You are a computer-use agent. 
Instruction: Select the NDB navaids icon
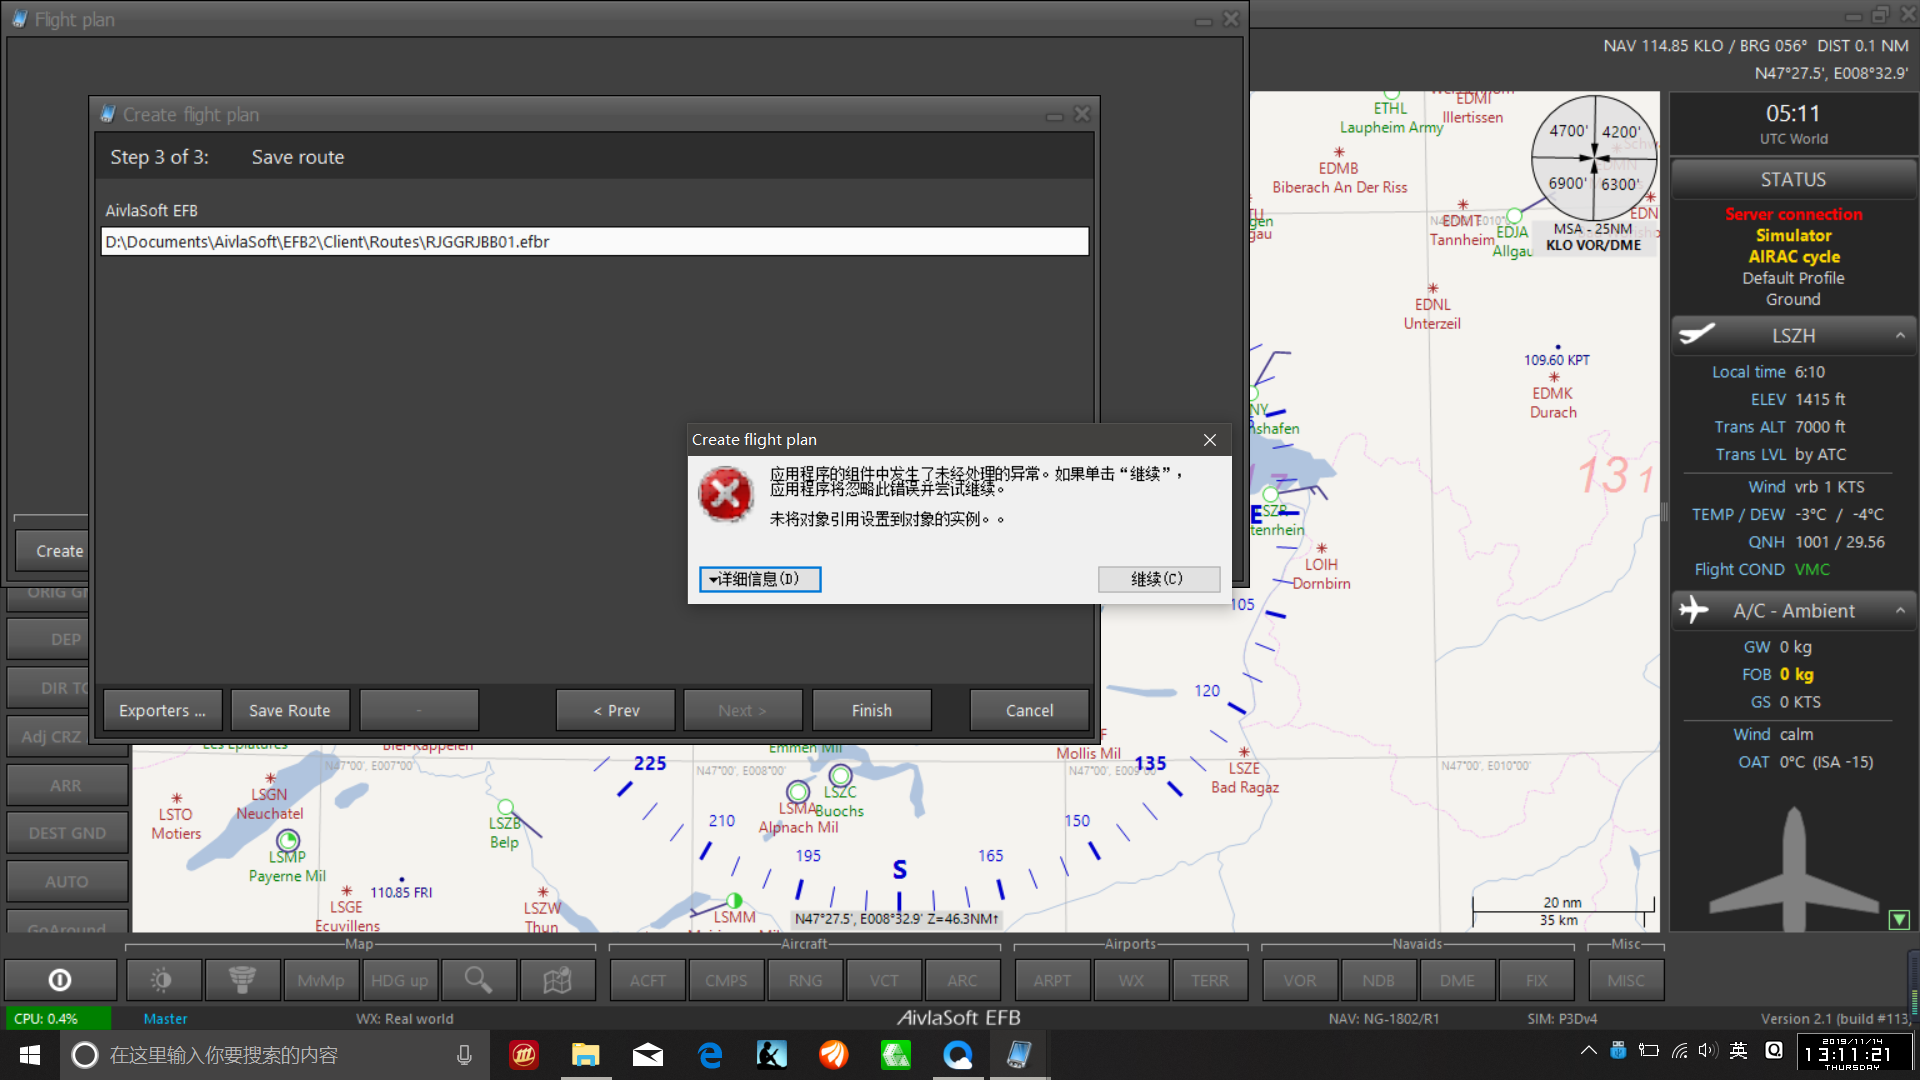(x=1377, y=980)
